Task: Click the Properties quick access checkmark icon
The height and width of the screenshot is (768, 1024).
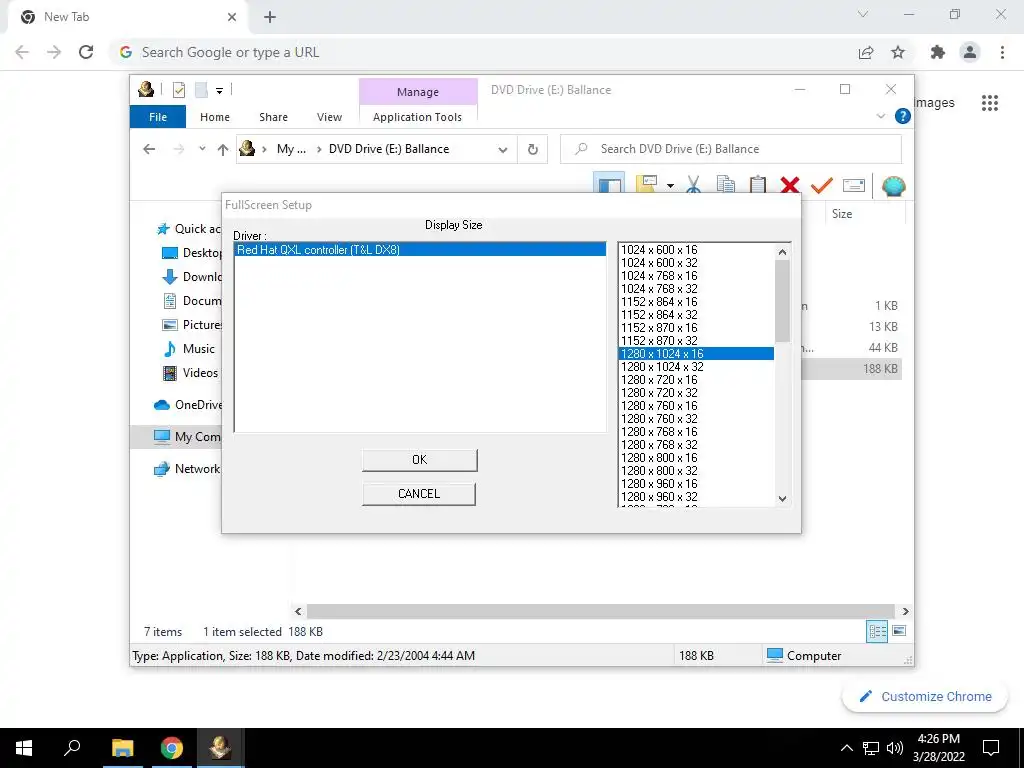Action: (178, 89)
